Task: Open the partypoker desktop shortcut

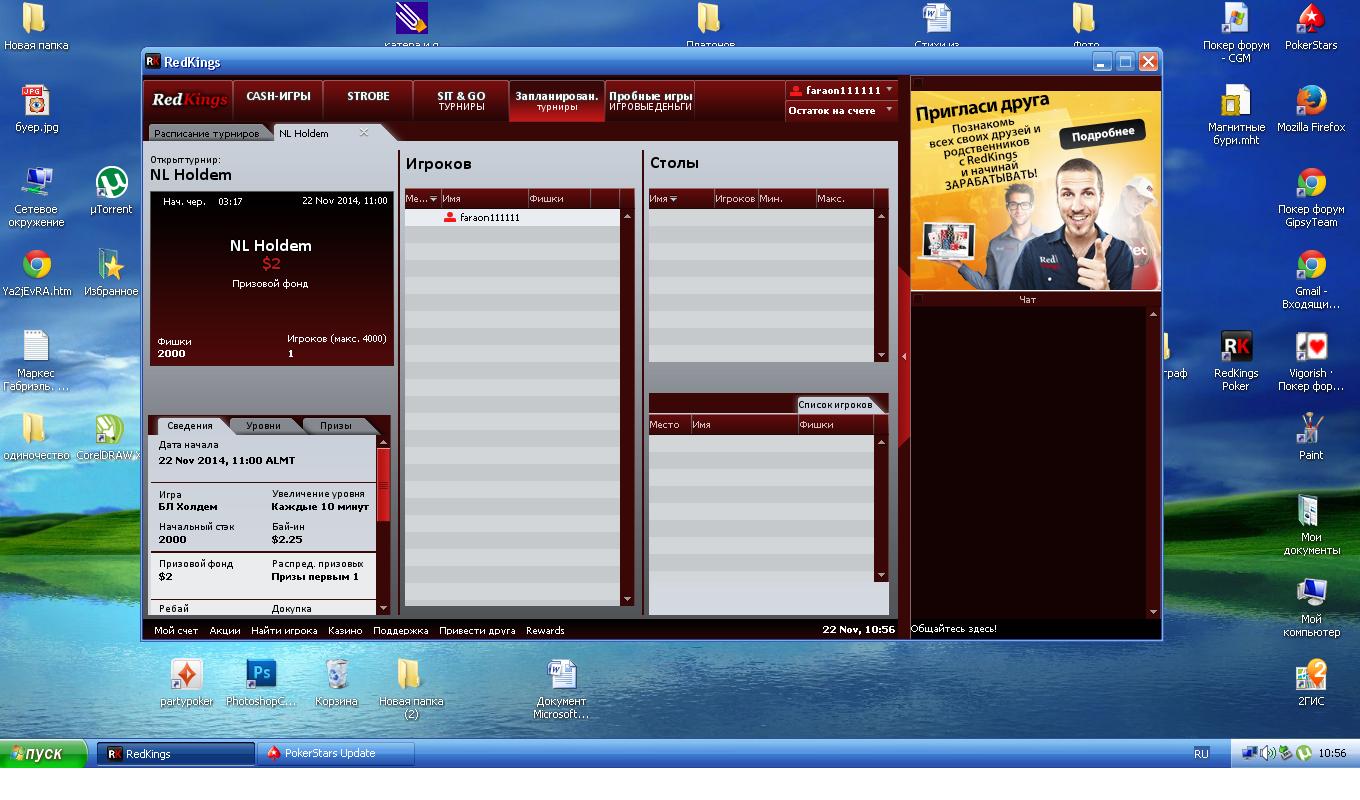Action: click(x=187, y=675)
